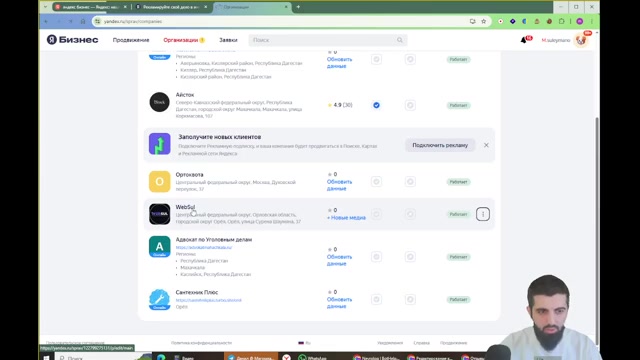Toggle the first checkbox in WebSul row
This screenshot has height=360, width=640.
(x=376, y=214)
